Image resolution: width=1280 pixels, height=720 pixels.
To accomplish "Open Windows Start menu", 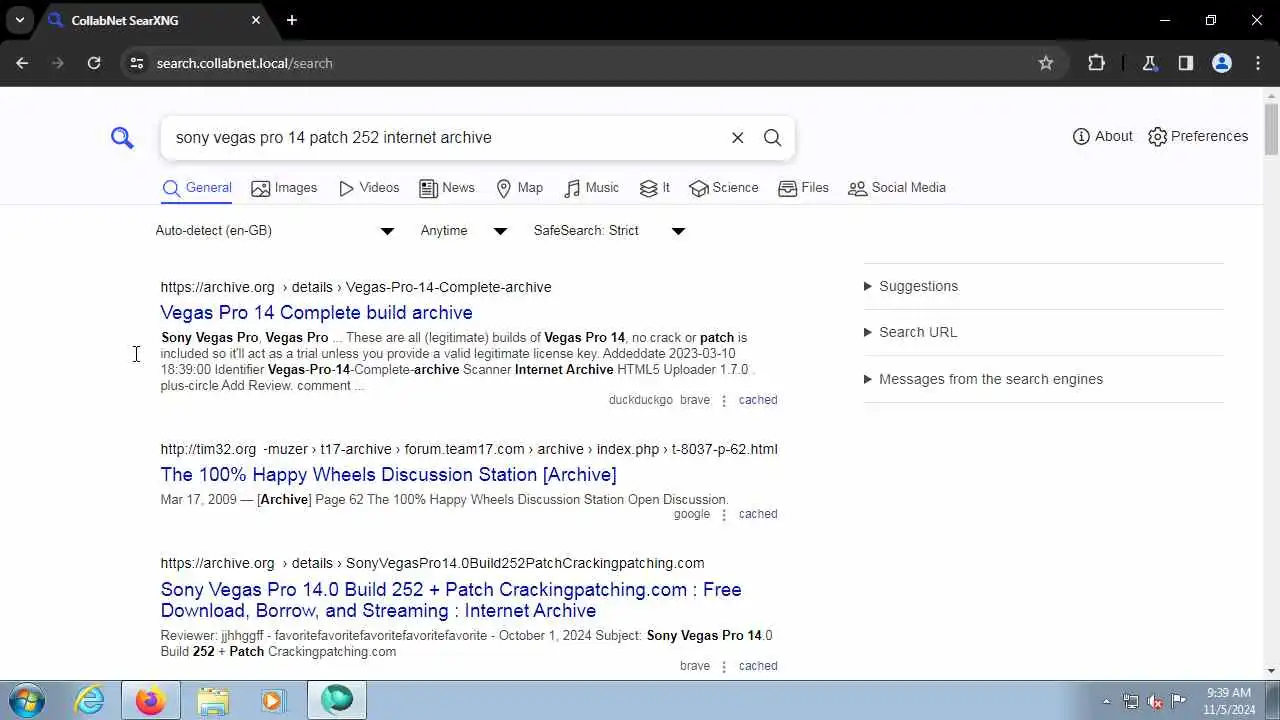I will (26, 700).
